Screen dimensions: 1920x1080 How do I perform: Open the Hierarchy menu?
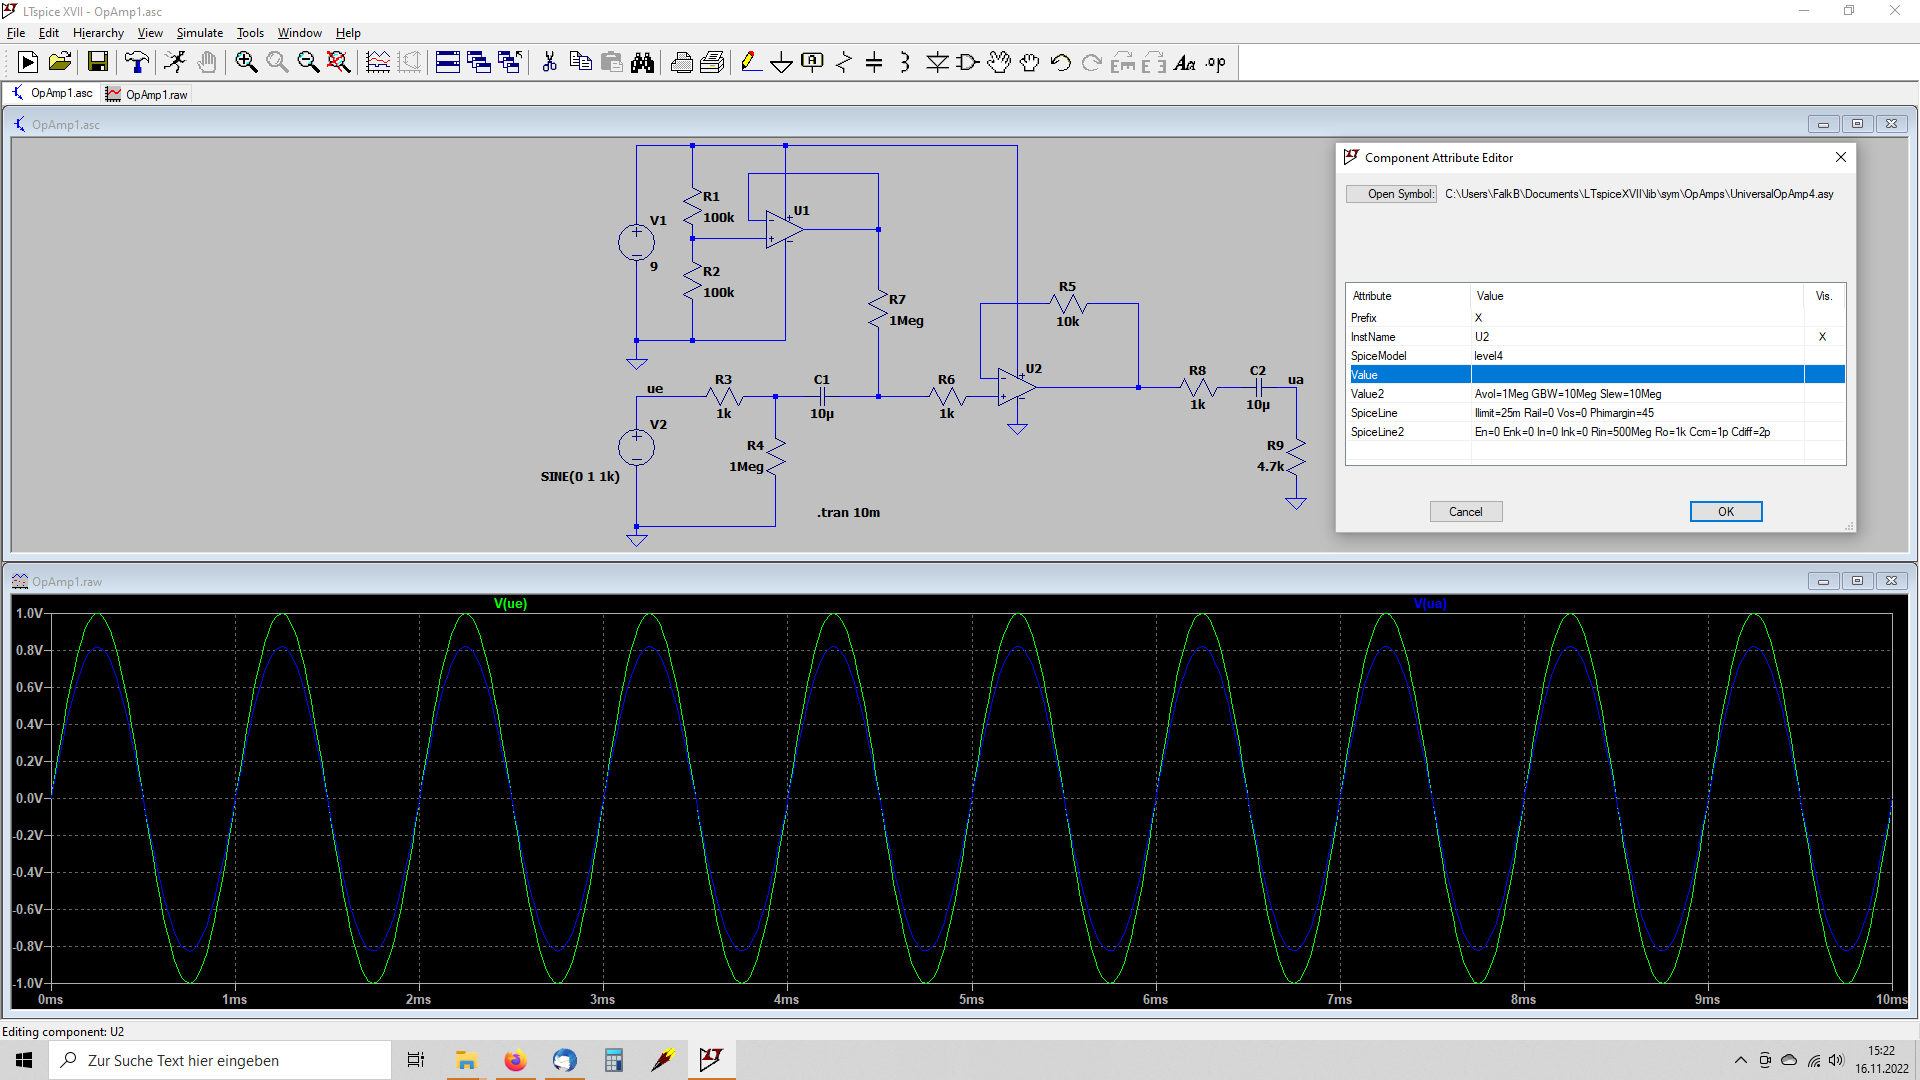pos(98,33)
